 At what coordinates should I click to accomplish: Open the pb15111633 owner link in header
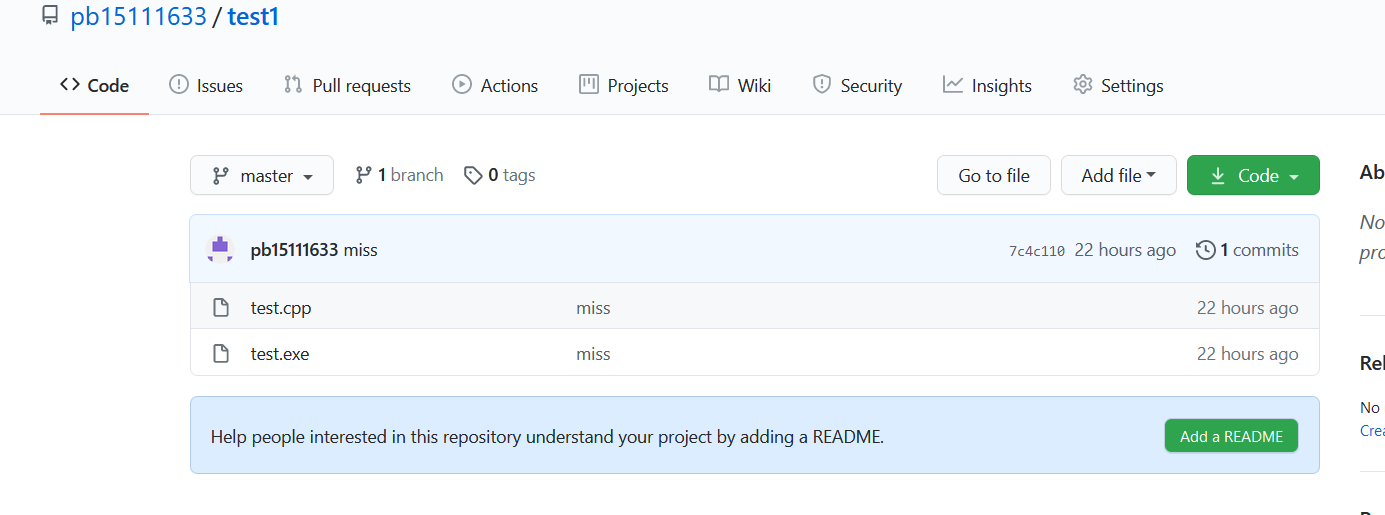(x=138, y=16)
